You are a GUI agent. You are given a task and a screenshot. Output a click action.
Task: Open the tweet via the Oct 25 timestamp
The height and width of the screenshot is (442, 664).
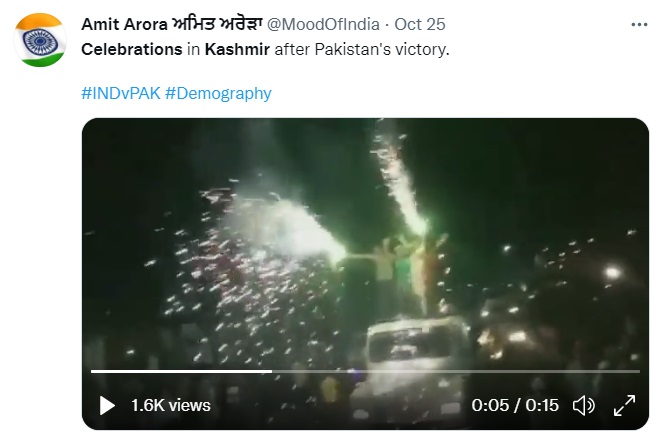coord(420,25)
